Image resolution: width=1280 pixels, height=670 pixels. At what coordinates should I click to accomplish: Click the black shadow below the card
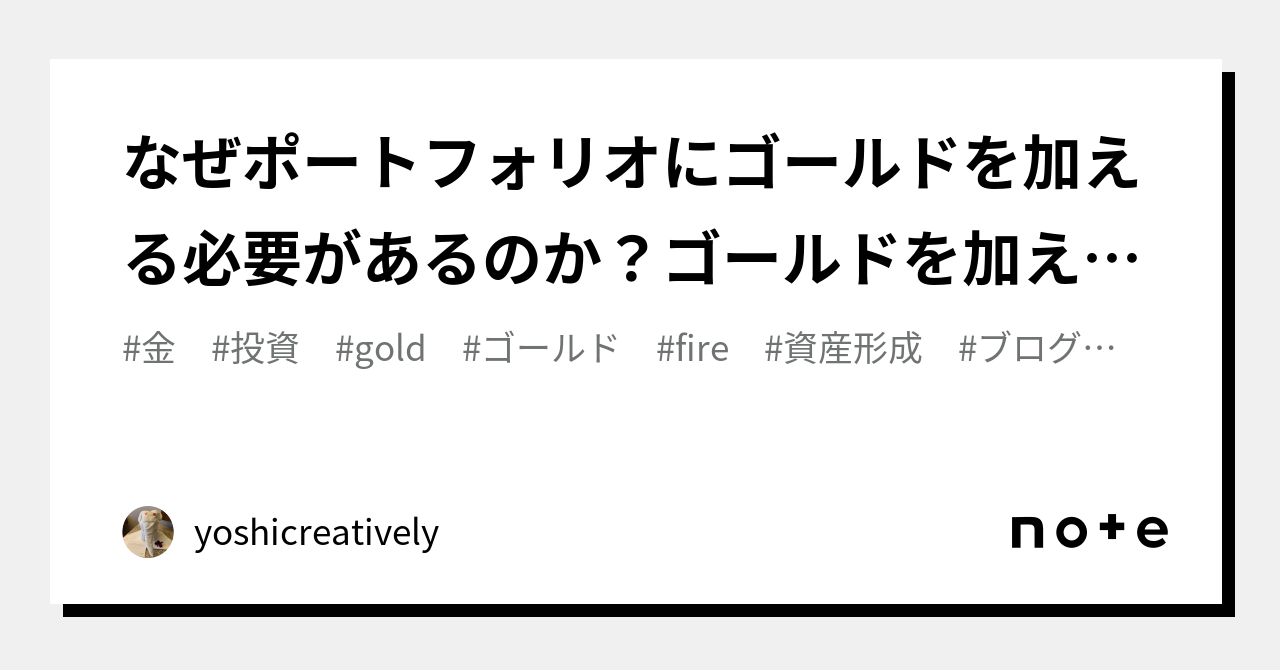640,610
